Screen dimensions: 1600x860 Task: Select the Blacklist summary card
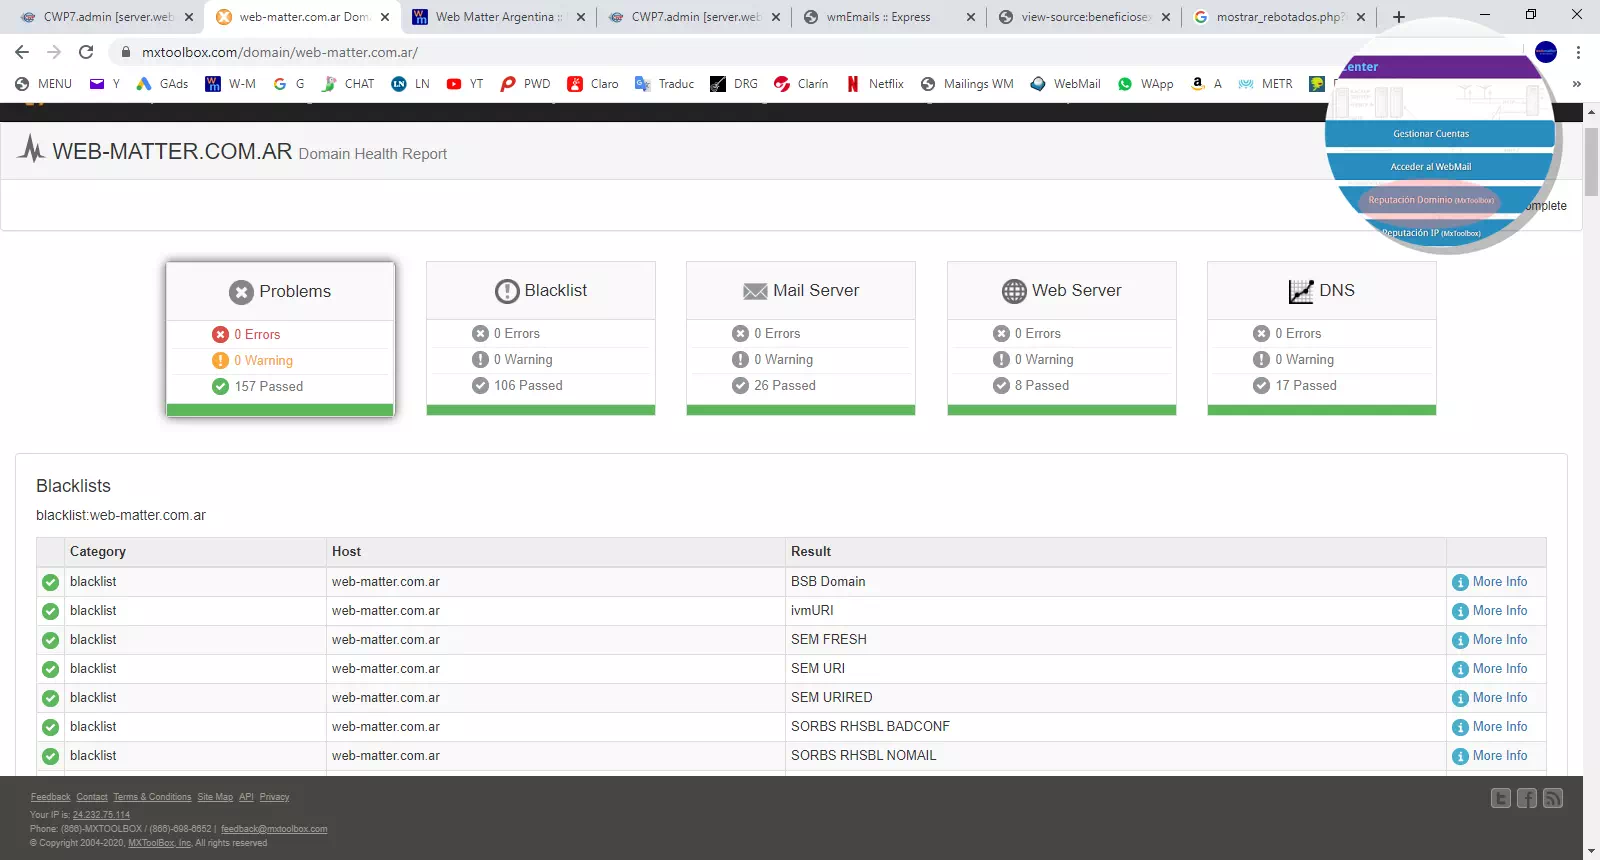point(540,338)
